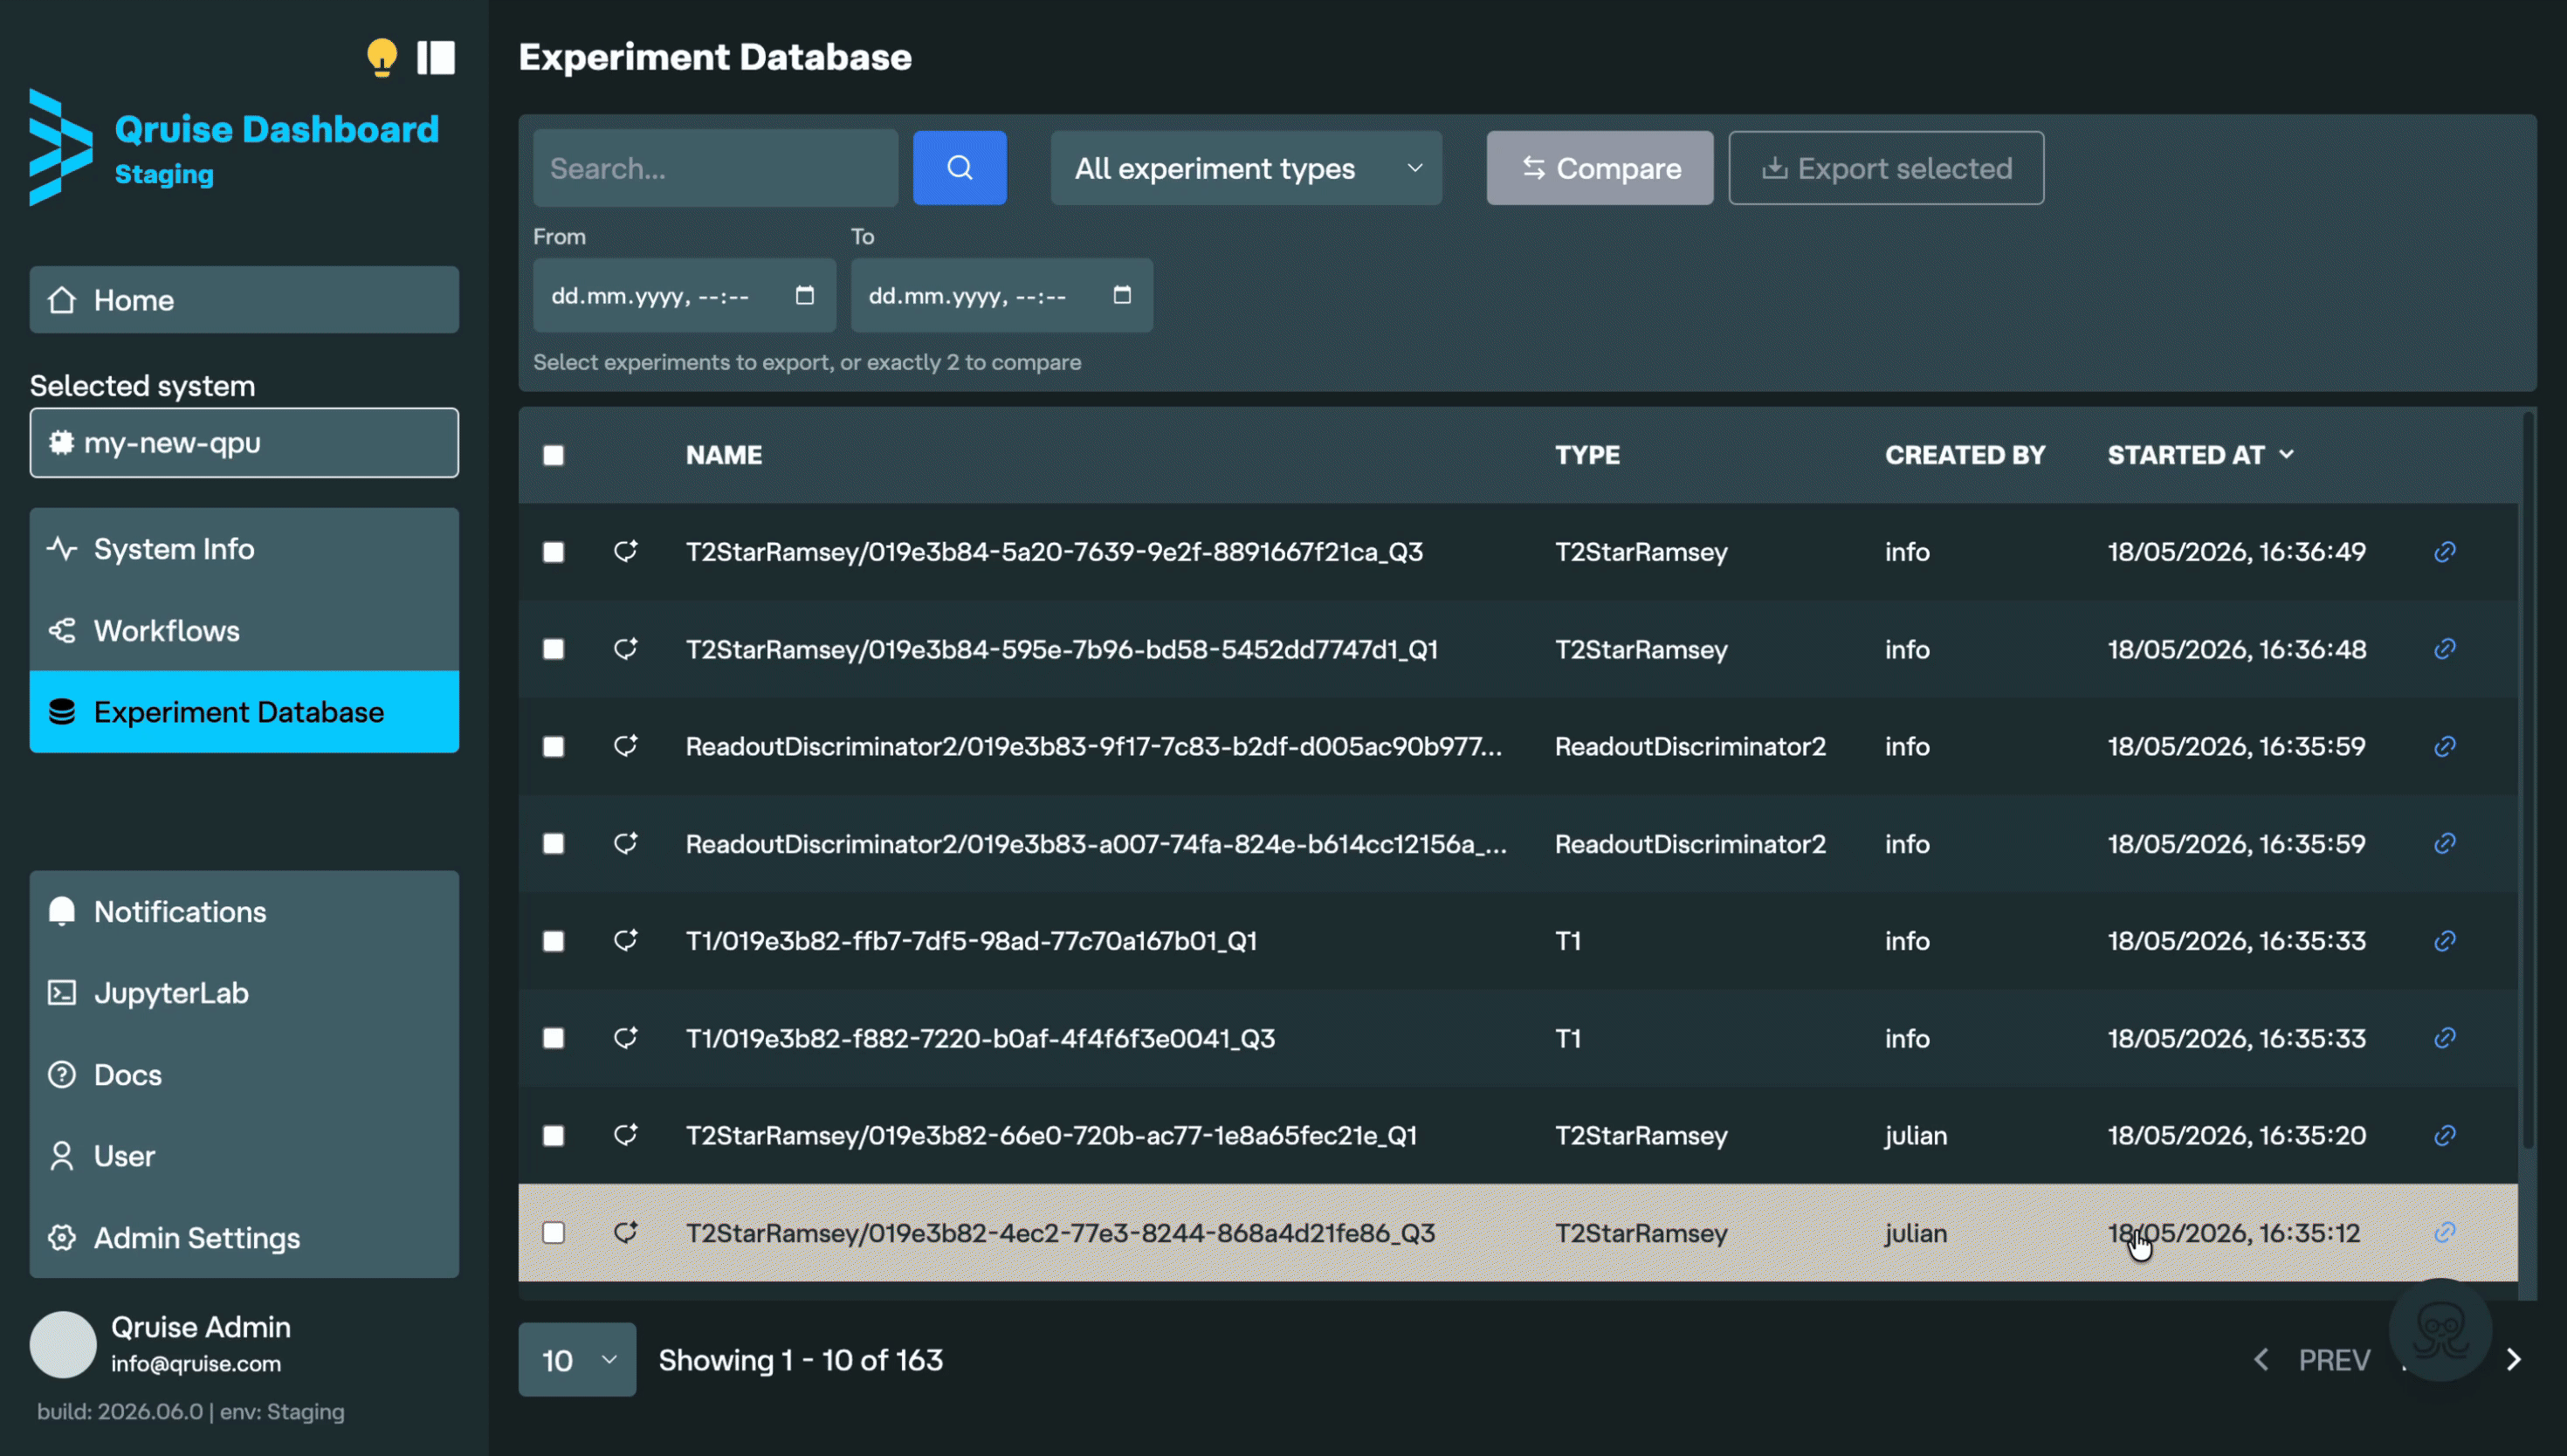Select T2StarRamsey 66e0 Q1 row checkbox
2567x1456 pixels.
(x=553, y=1135)
